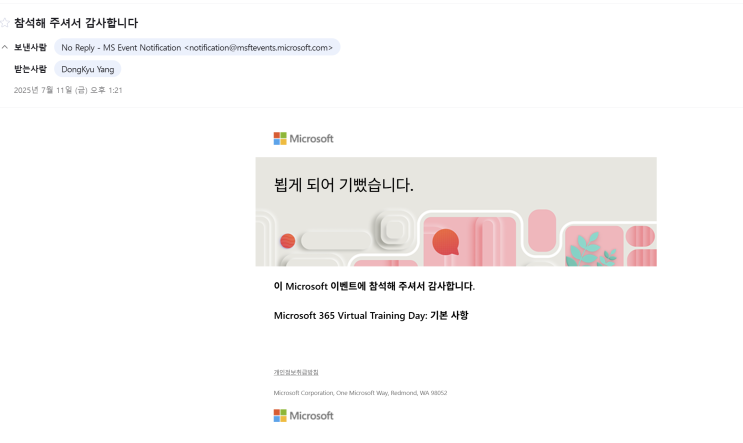Click Microsoft 365 Virtual Training Day: 기본 사항
The height and width of the screenshot is (443, 743).
[371, 316]
